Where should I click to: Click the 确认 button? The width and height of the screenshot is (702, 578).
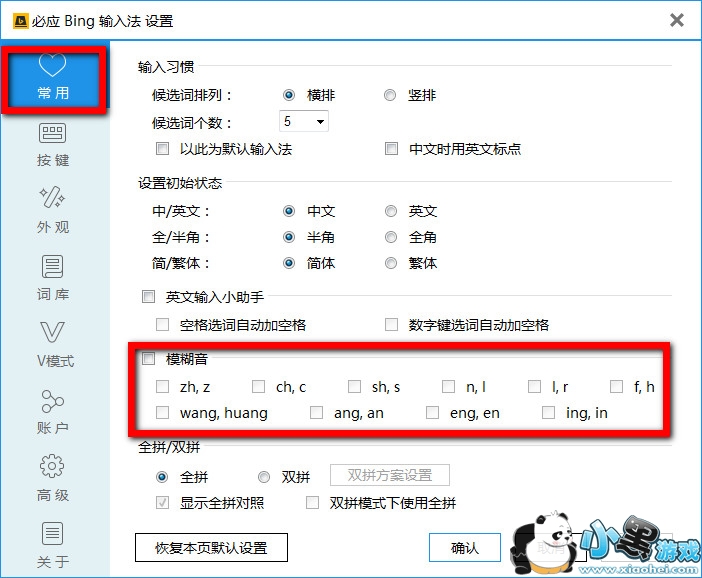(x=465, y=548)
